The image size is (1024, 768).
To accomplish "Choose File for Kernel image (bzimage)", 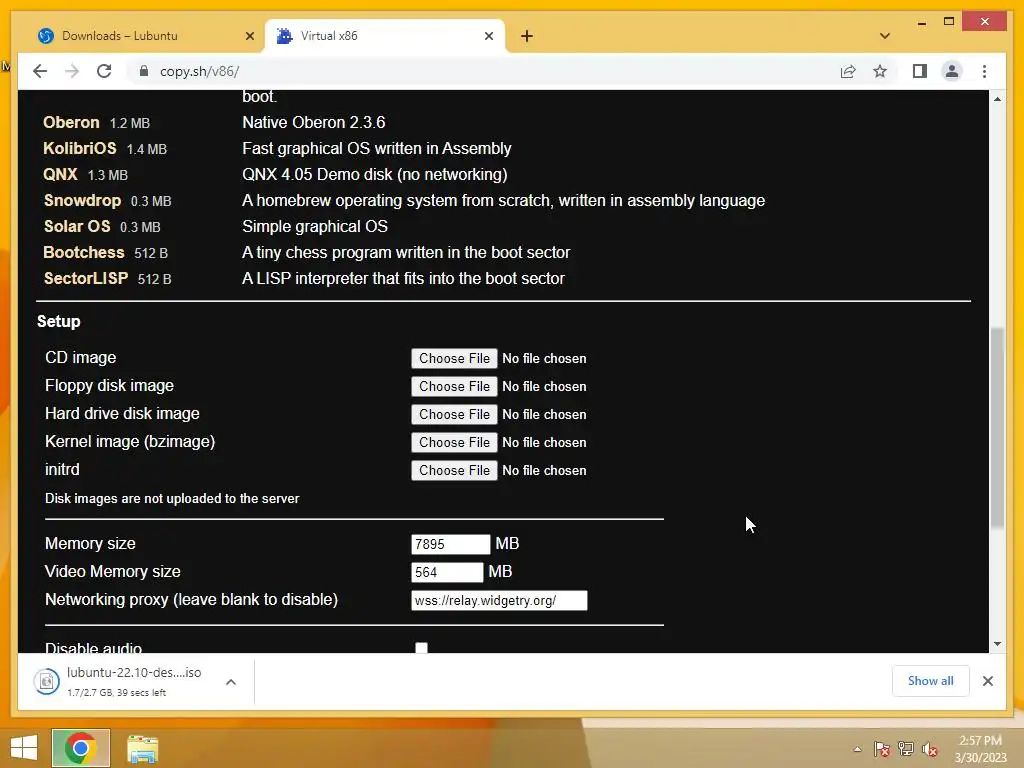I will click(x=455, y=442).
